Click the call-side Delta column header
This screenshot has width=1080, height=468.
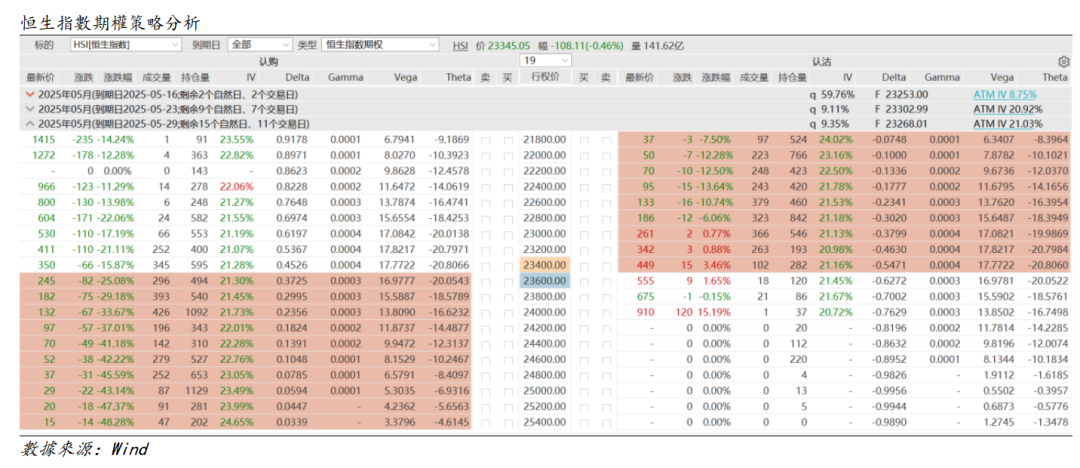point(298,78)
